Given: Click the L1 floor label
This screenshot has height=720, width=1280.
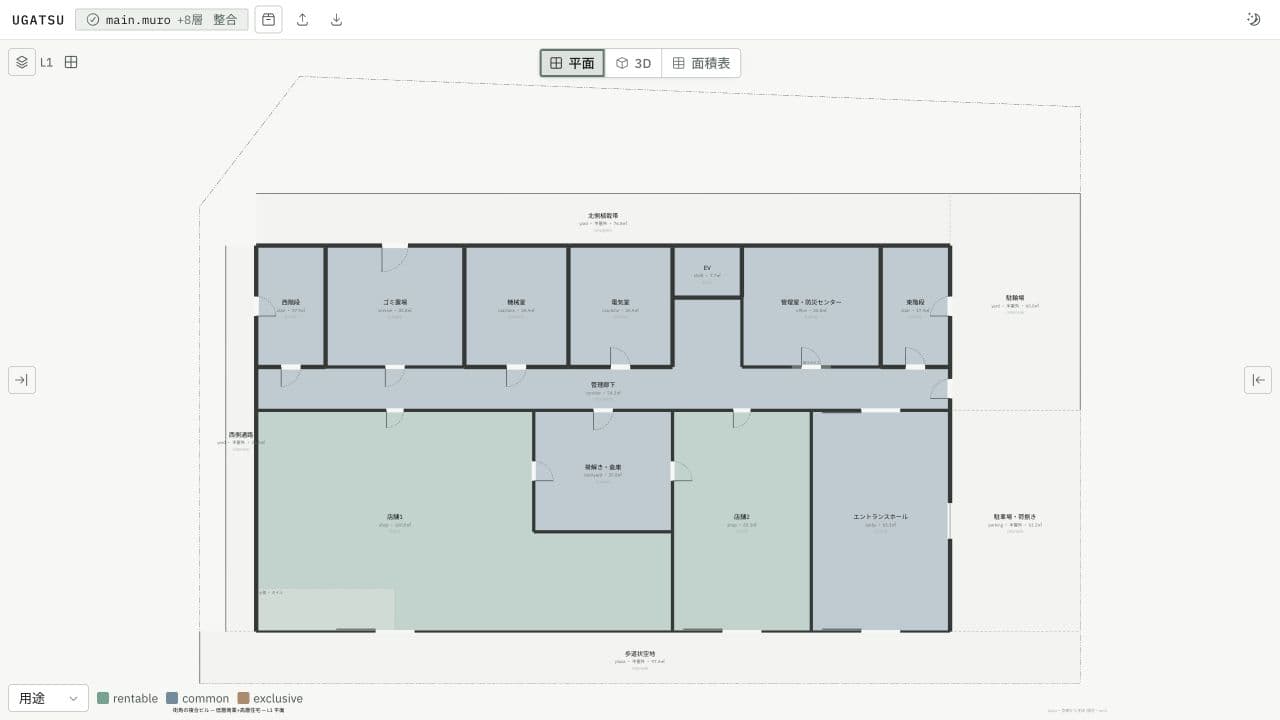Looking at the screenshot, I should tap(46, 62).
